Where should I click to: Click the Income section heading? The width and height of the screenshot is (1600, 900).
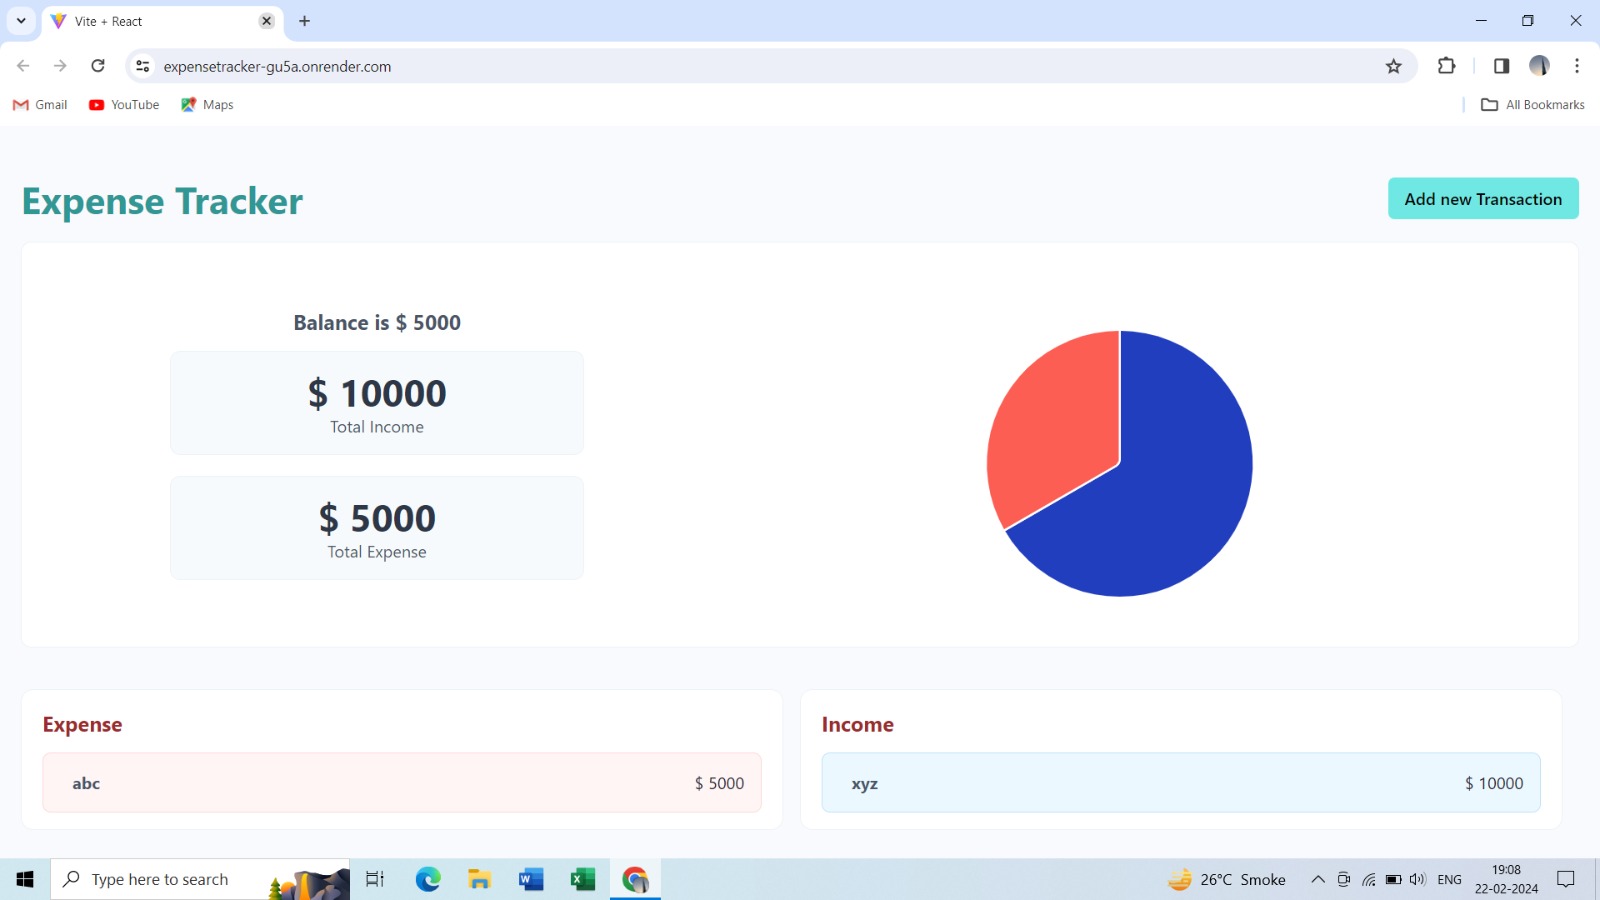(x=857, y=725)
